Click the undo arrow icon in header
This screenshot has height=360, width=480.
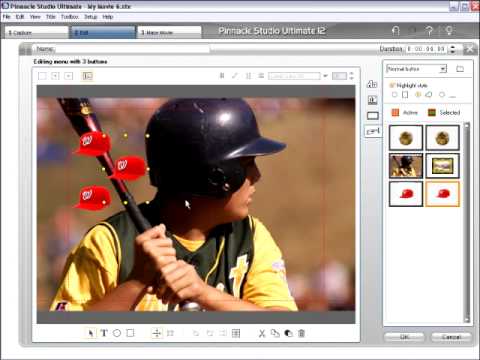click(x=395, y=31)
